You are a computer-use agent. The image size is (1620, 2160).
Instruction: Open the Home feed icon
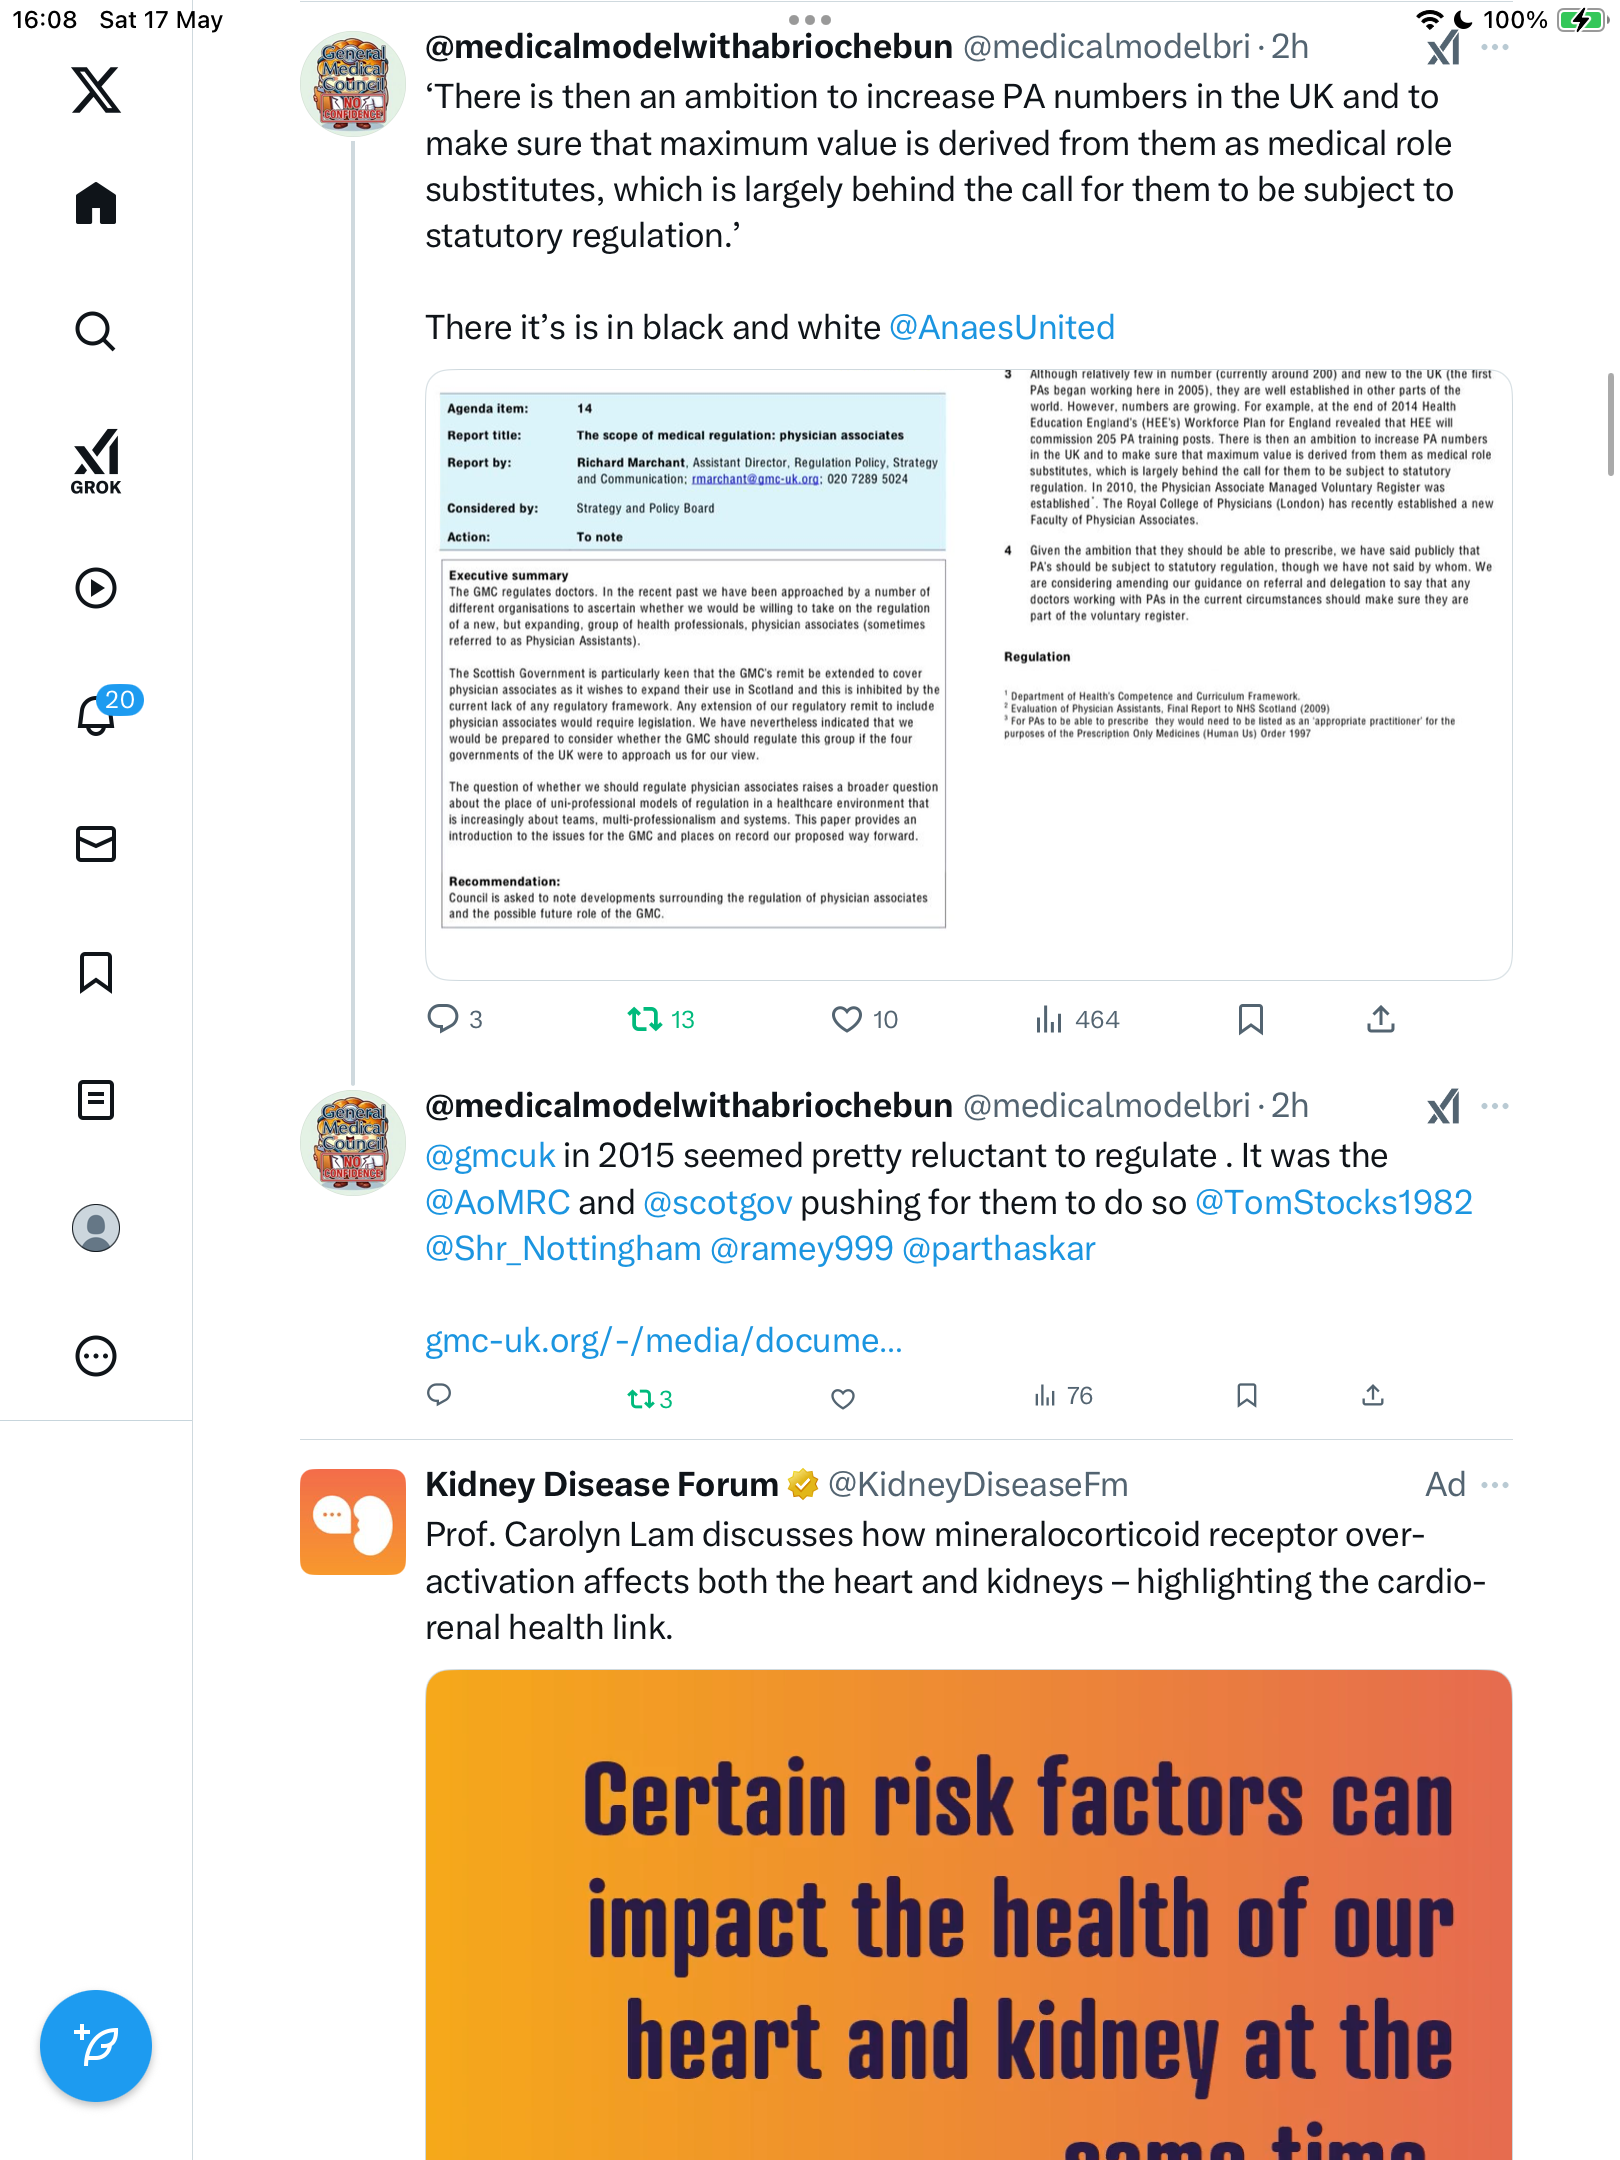[96, 203]
